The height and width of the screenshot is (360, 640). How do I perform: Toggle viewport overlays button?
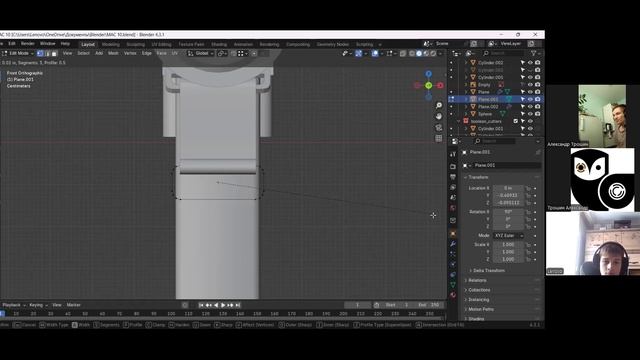[375, 53]
